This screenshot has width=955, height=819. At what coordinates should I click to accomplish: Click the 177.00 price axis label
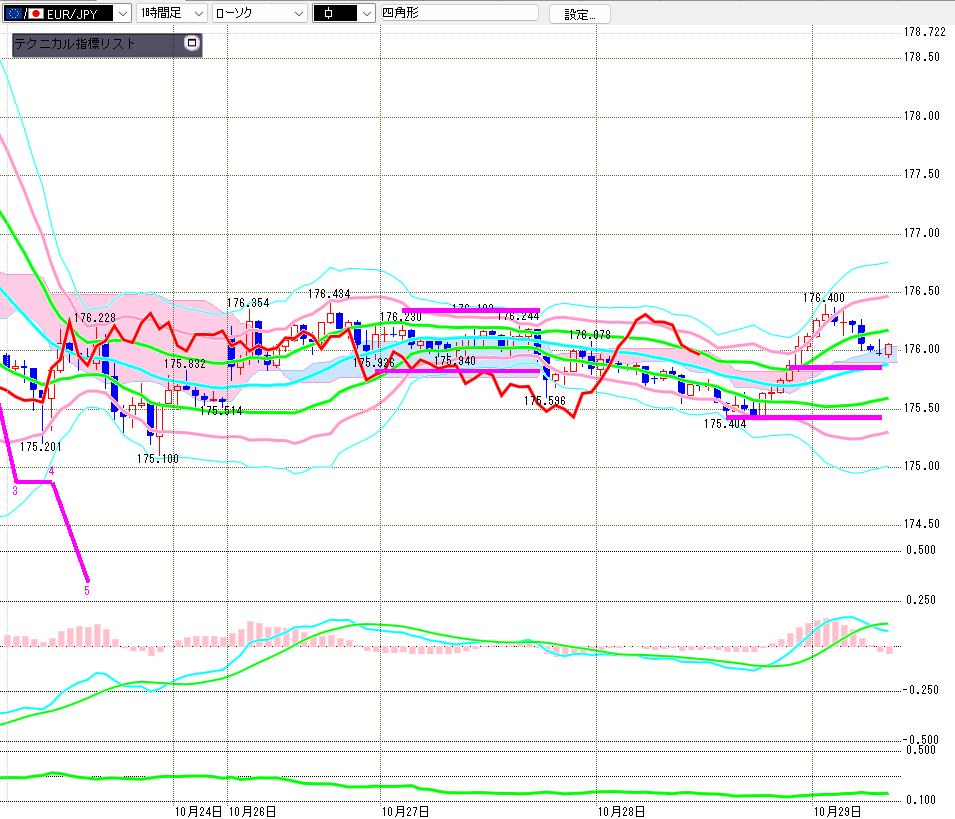(x=922, y=233)
